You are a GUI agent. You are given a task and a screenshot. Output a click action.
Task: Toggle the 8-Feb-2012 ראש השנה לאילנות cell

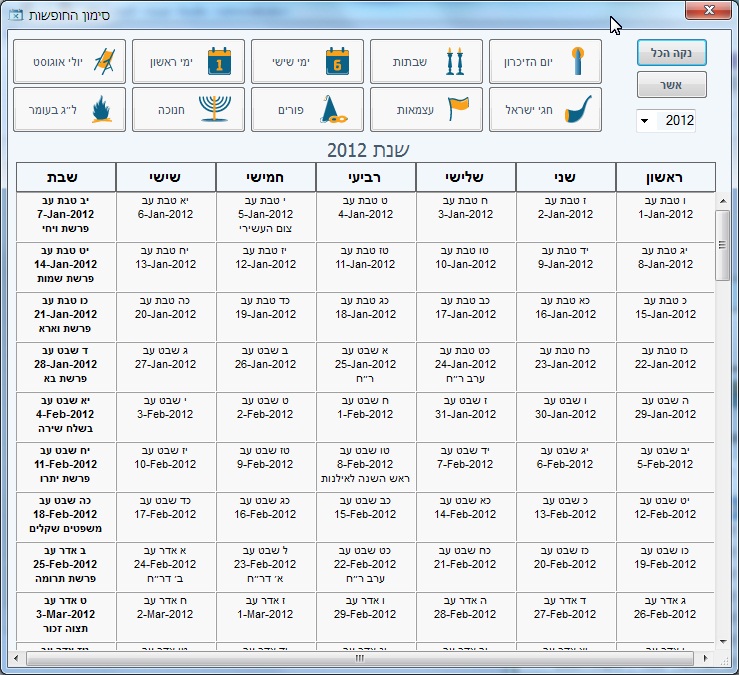tap(366, 466)
